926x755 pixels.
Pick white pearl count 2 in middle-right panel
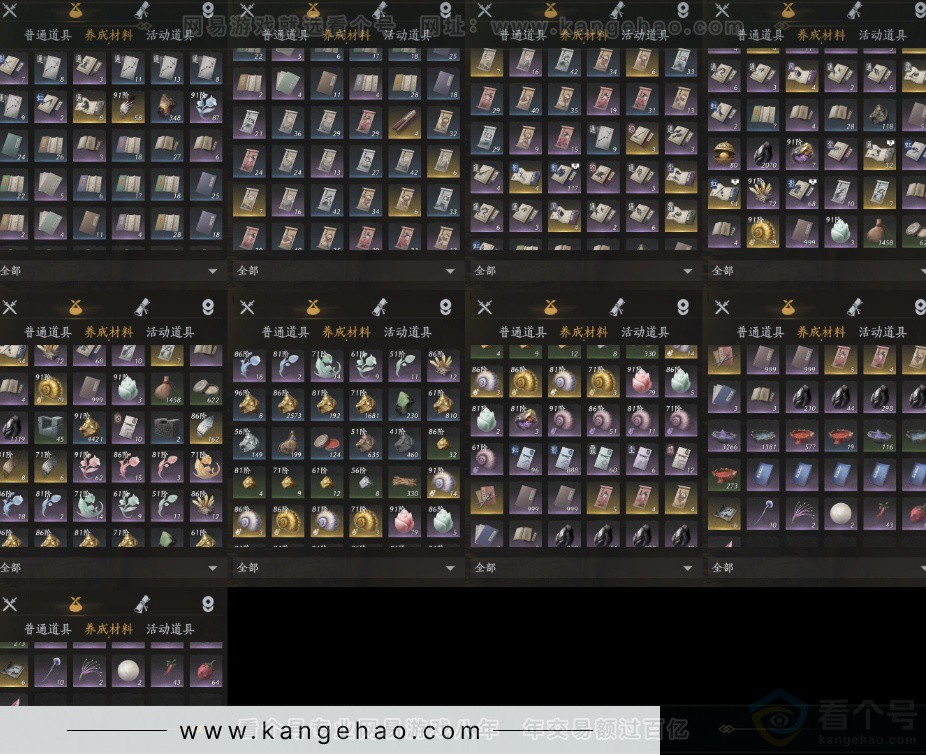pyautogui.click(x=840, y=513)
